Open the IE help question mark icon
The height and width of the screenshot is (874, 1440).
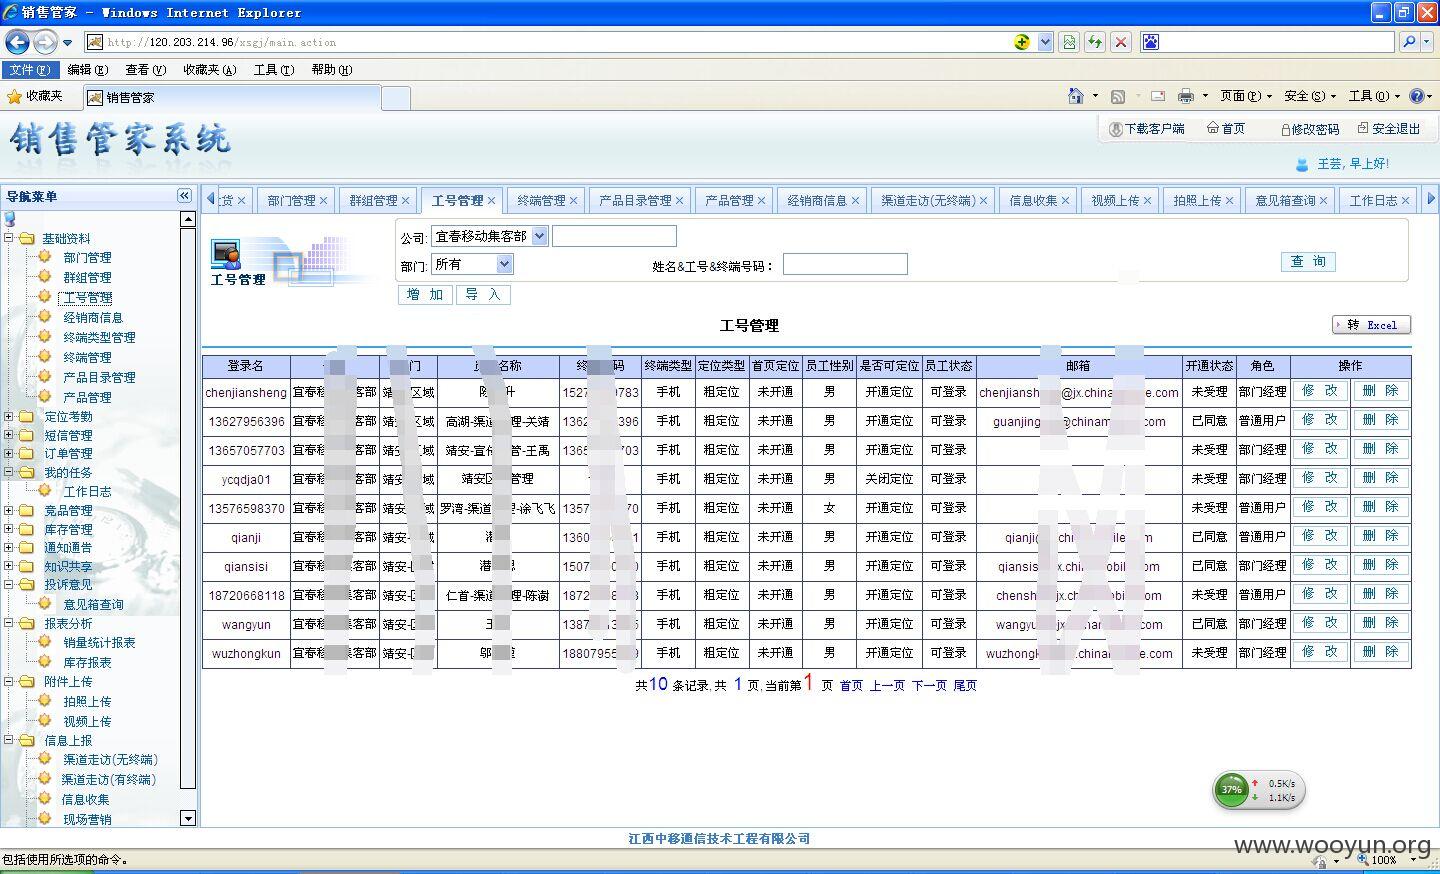pos(1417,96)
